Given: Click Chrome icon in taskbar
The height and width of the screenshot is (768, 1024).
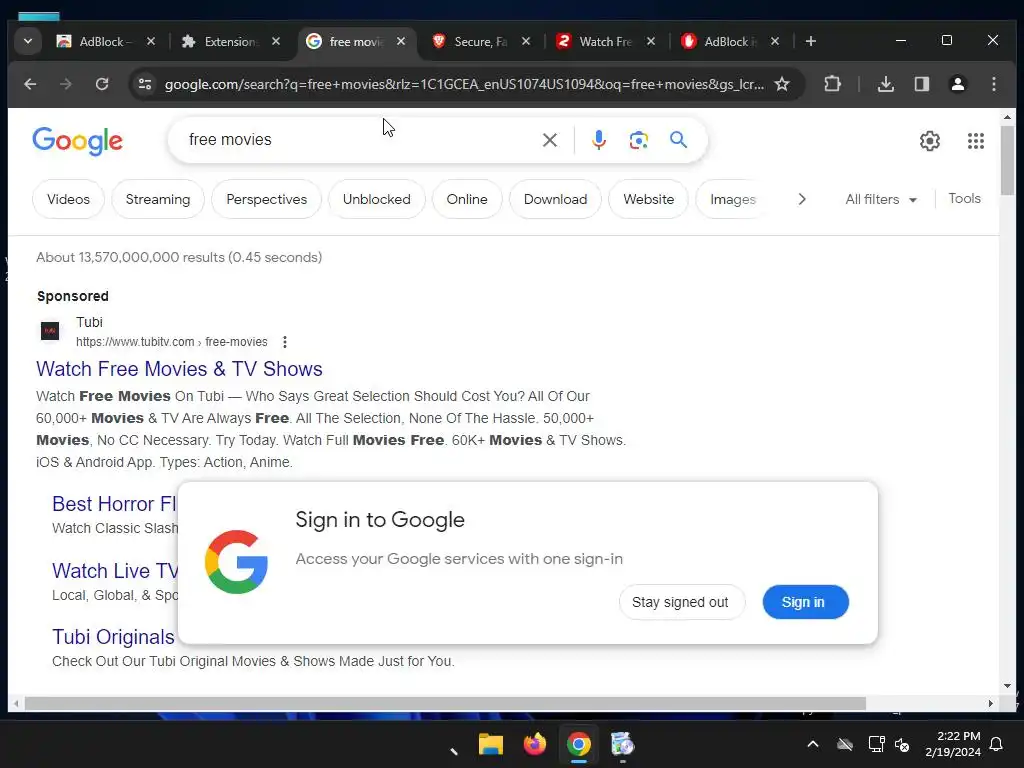Looking at the screenshot, I should coord(579,744).
